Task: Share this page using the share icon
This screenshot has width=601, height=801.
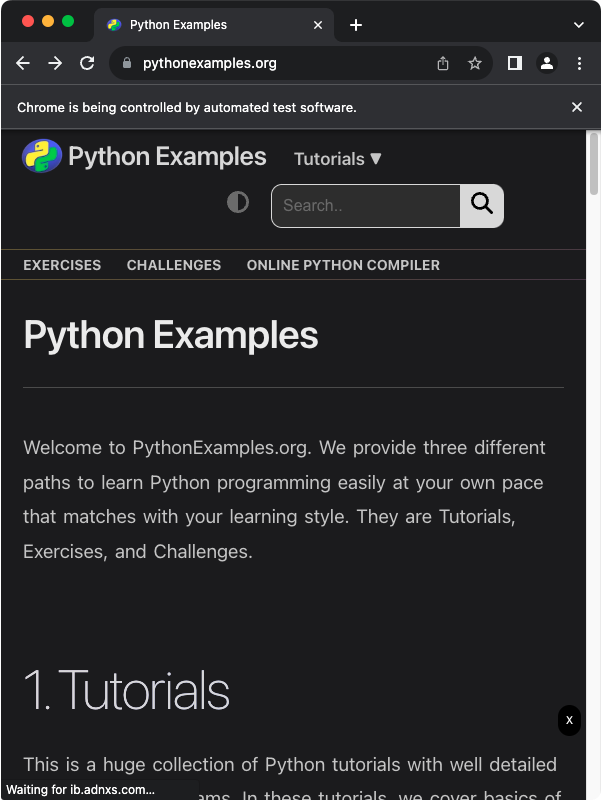Action: pos(443,63)
